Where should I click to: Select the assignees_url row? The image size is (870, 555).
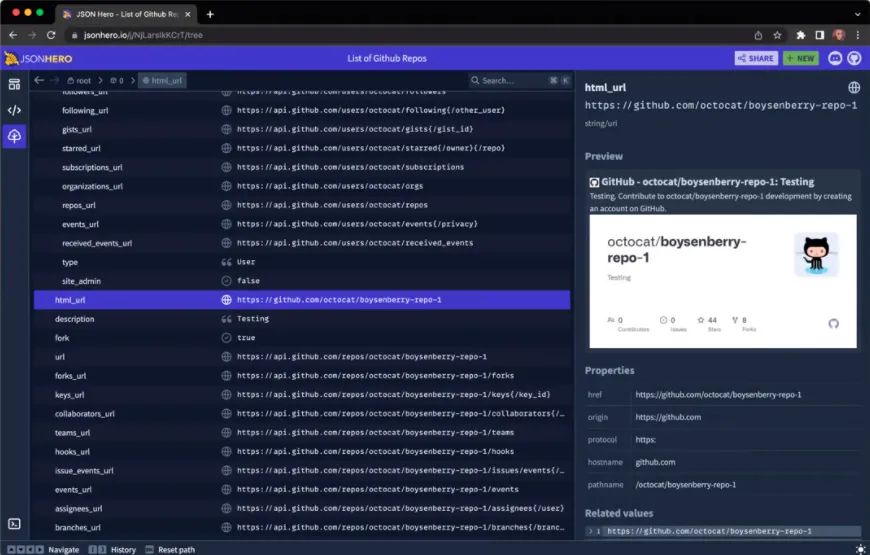point(302,508)
